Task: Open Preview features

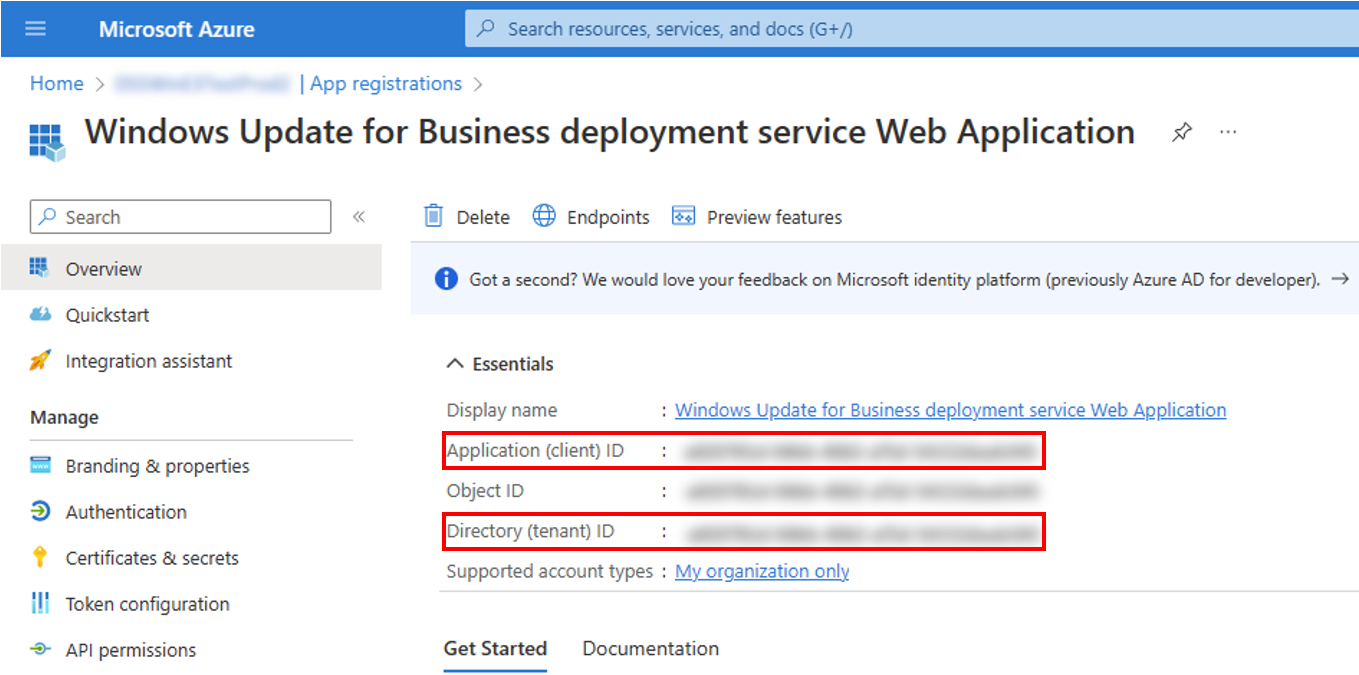Action: click(x=774, y=217)
